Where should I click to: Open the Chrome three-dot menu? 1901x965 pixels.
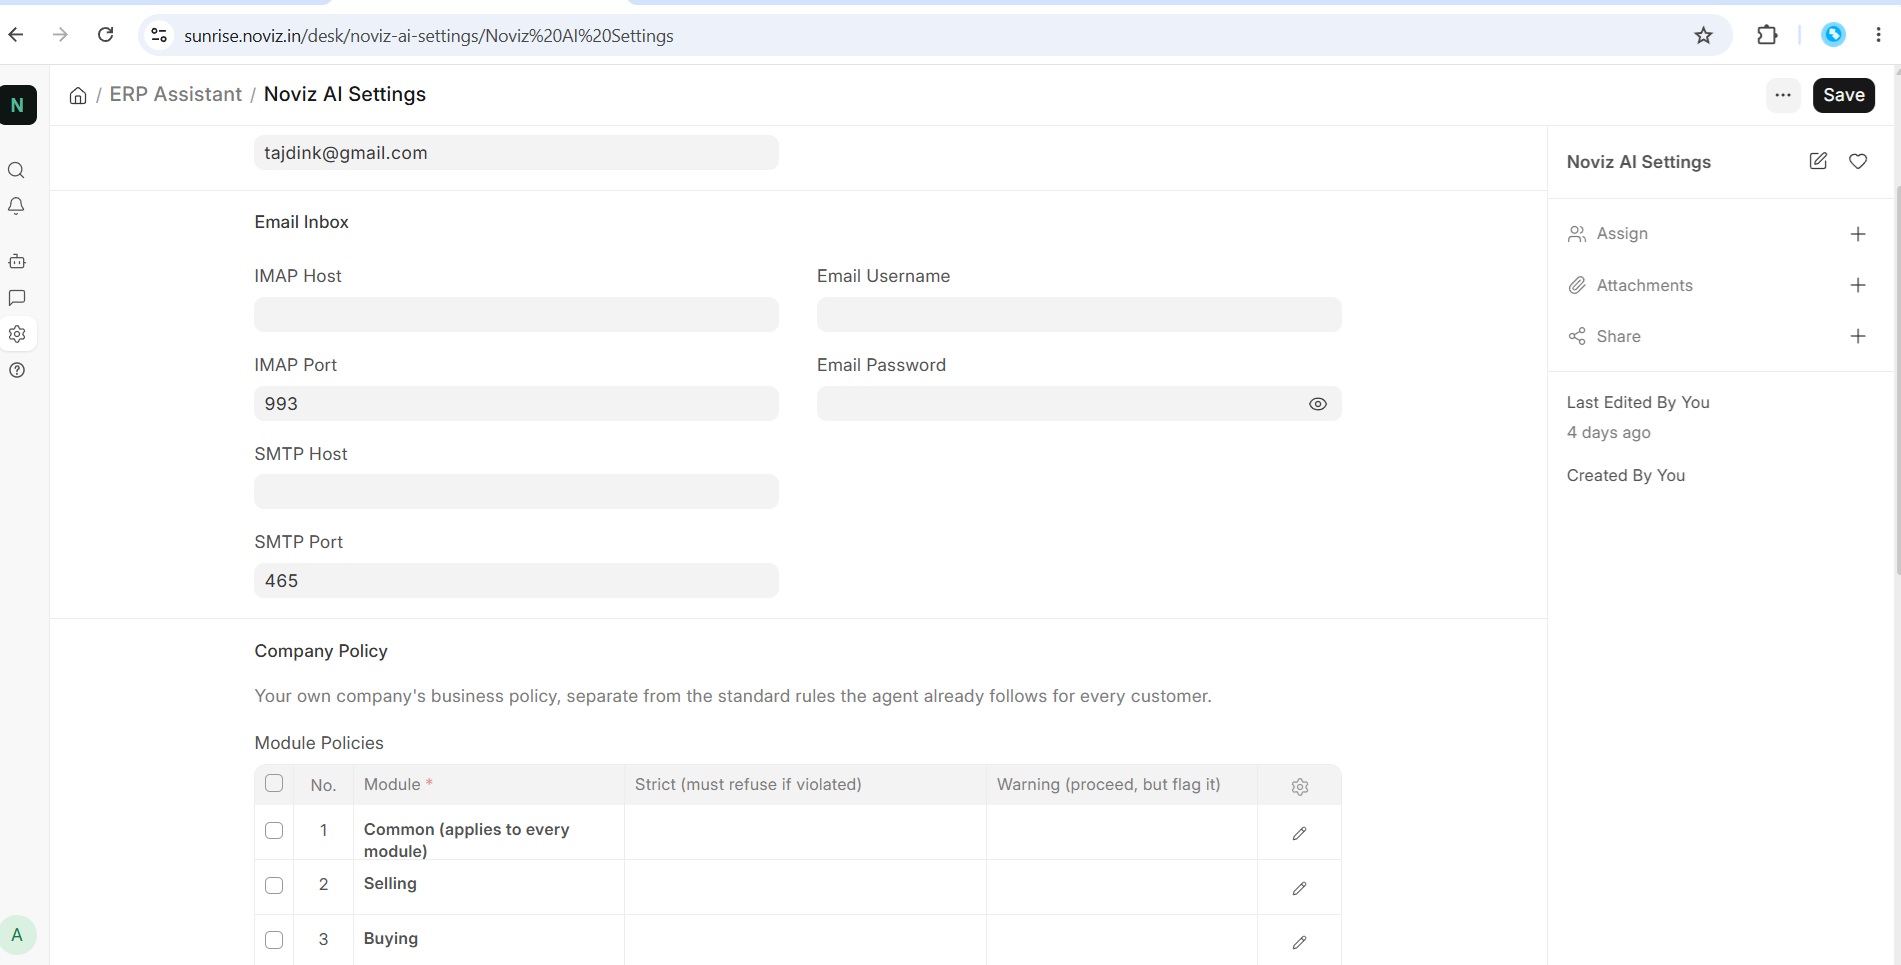click(1878, 35)
